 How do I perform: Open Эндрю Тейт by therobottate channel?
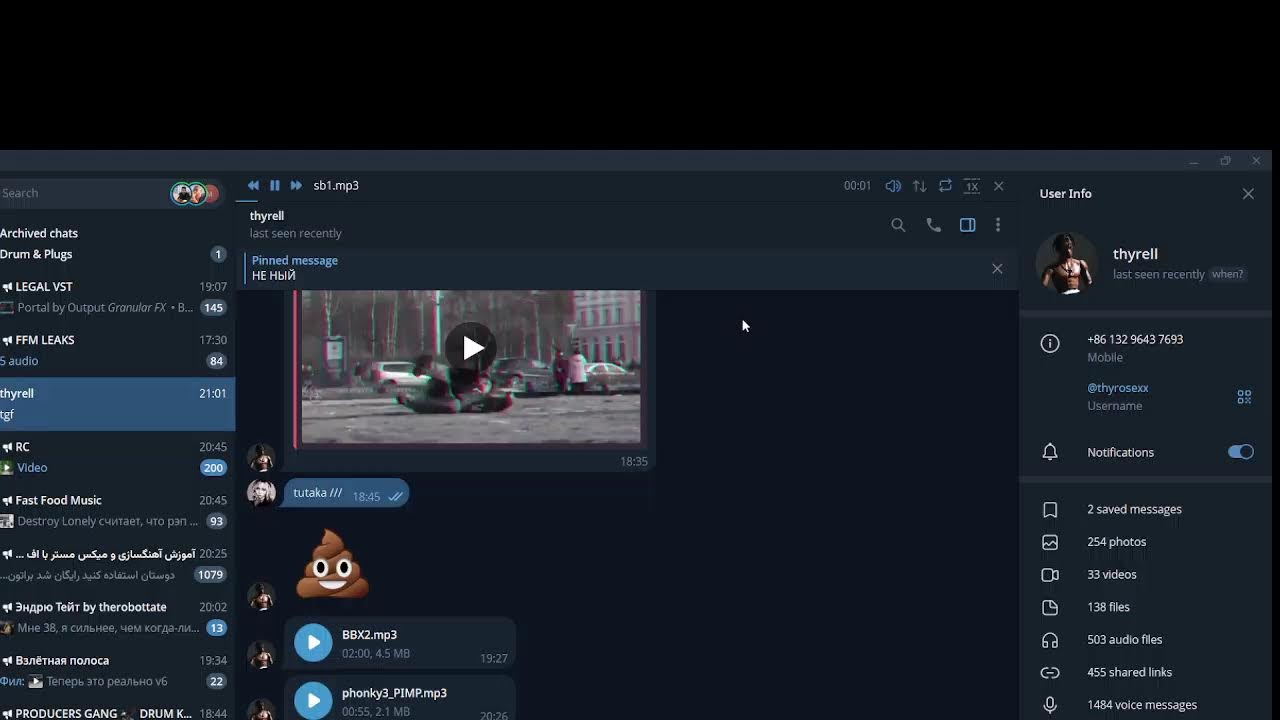tap(117, 617)
